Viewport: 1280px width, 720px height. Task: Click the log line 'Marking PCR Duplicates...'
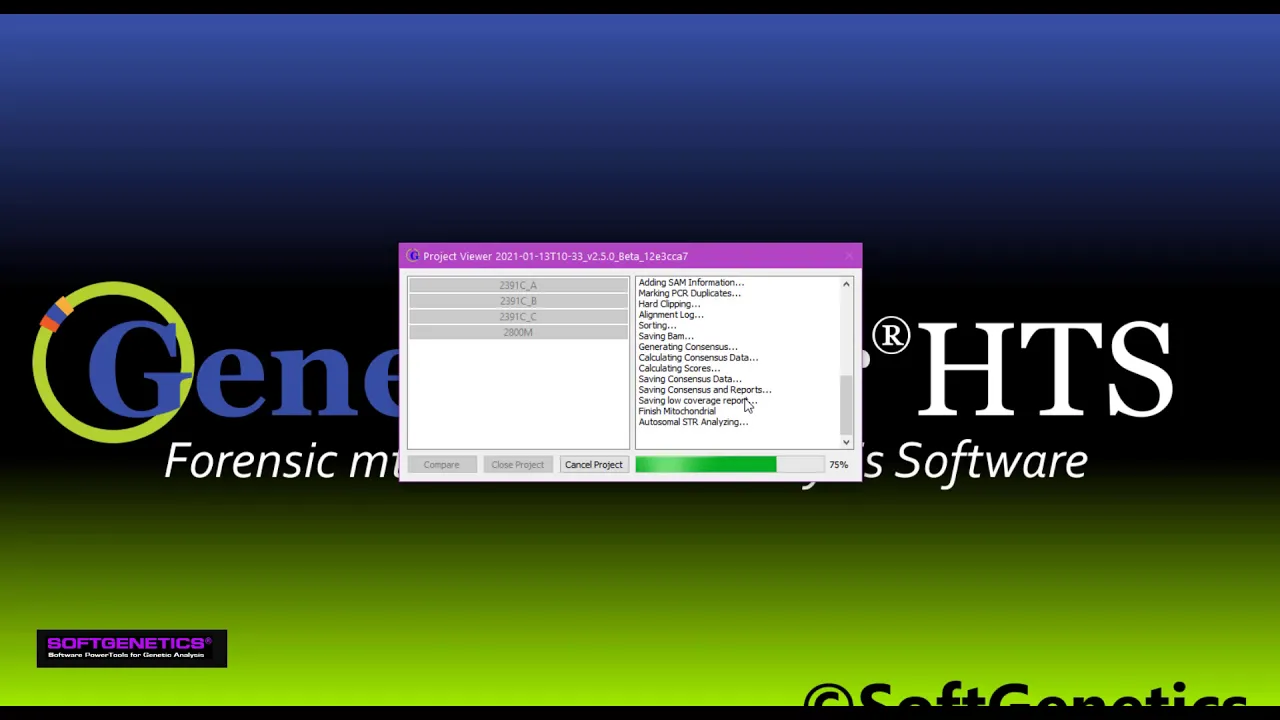click(x=689, y=293)
